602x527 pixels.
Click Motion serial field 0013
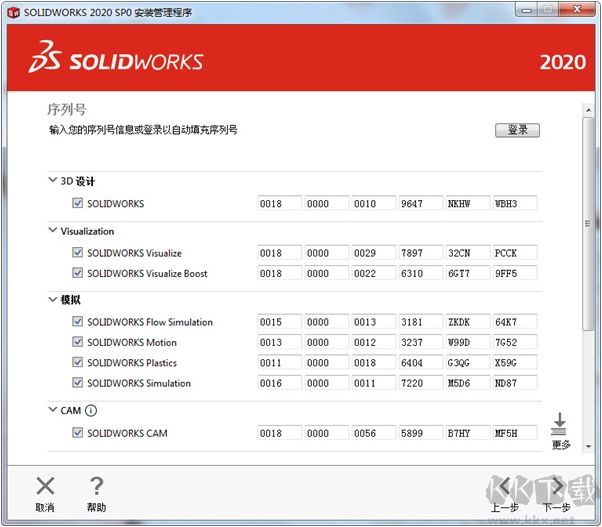[279, 342]
